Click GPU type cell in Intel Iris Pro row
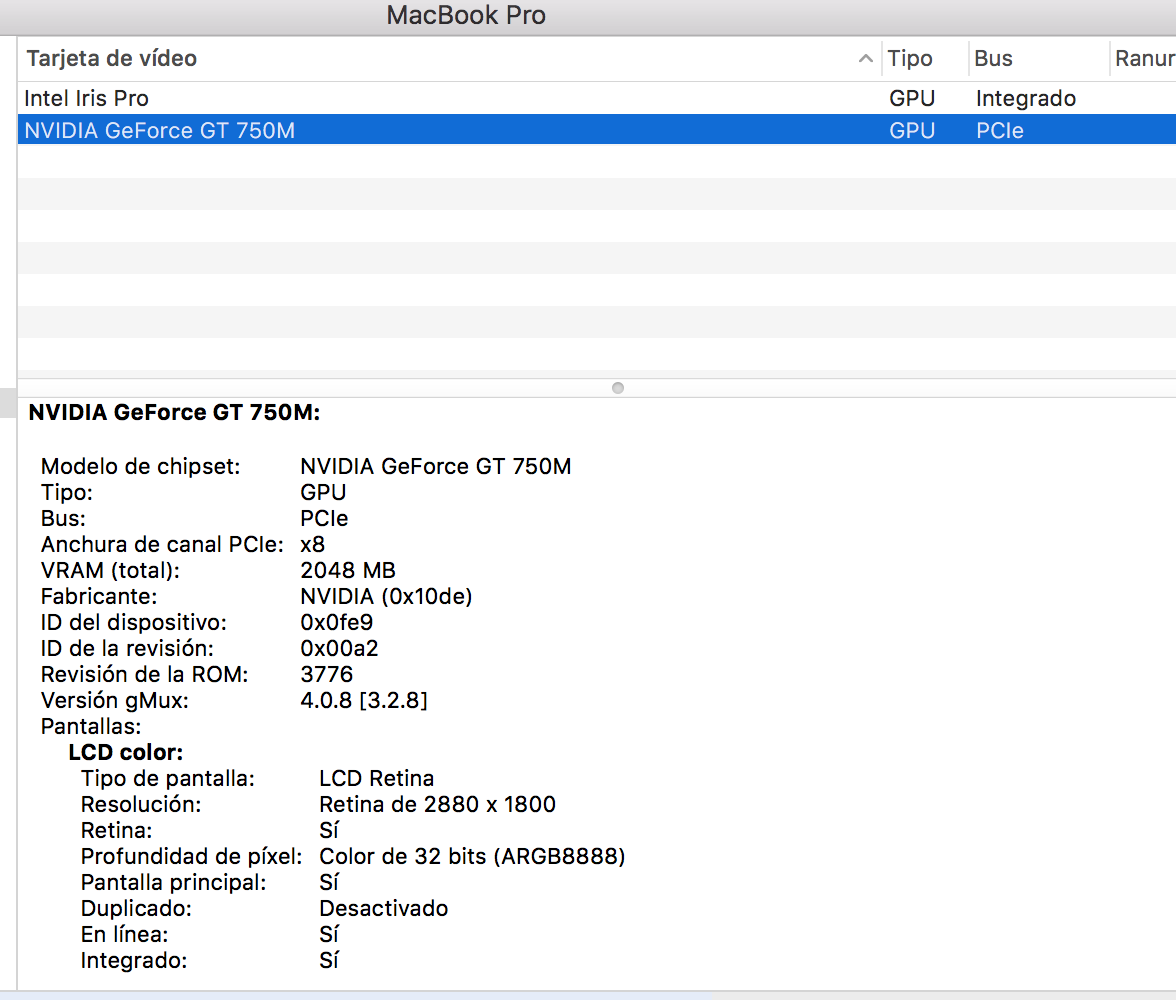Image resolution: width=1176 pixels, height=1000 pixels. 912,98
